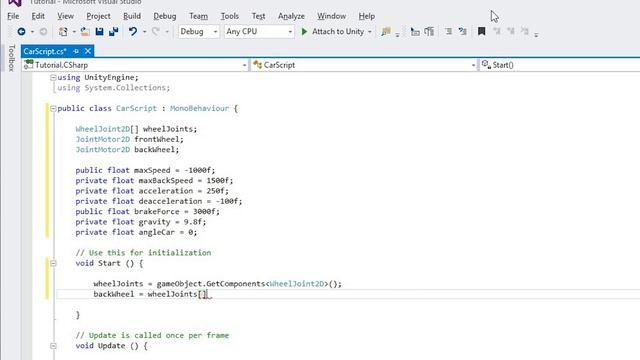640x360 pixels.
Task: Click the Comment Out Selection icon
Action: point(448,31)
